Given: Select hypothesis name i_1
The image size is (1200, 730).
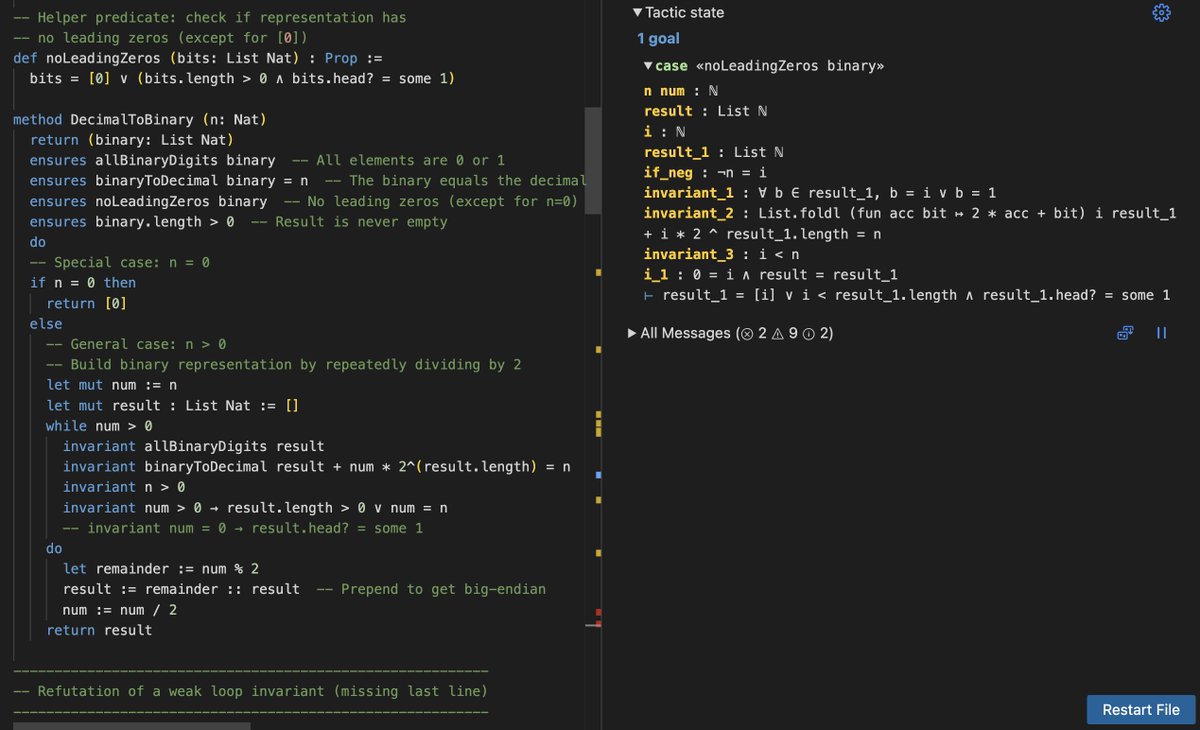Looking at the screenshot, I should 656,274.
